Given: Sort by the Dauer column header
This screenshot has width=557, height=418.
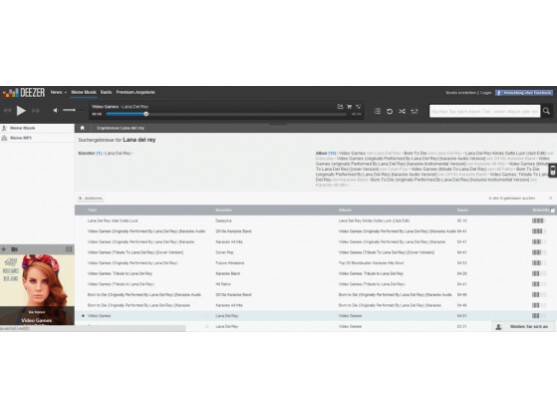Looking at the screenshot, I should click(x=462, y=210).
